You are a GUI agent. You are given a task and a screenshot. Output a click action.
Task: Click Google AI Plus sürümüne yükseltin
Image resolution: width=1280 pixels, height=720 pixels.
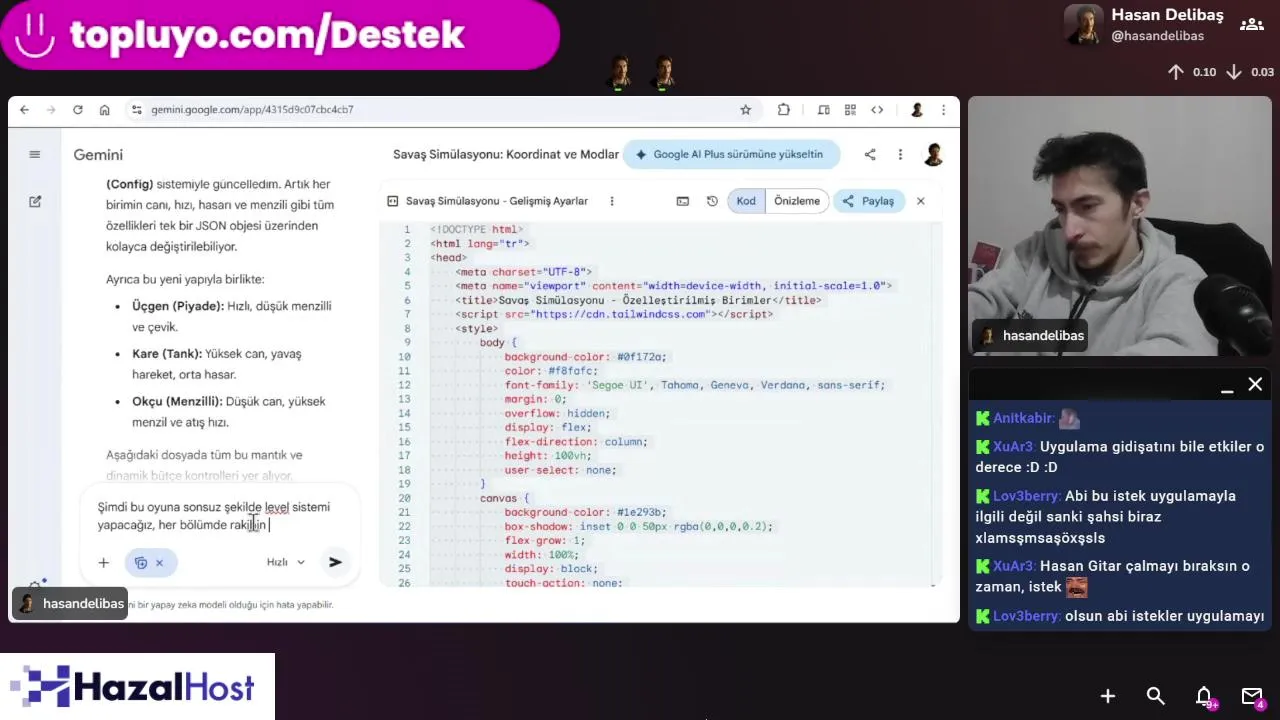(730, 155)
